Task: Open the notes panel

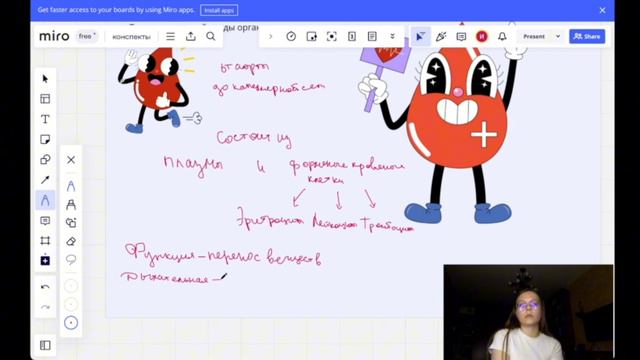Action: coord(372,36)
